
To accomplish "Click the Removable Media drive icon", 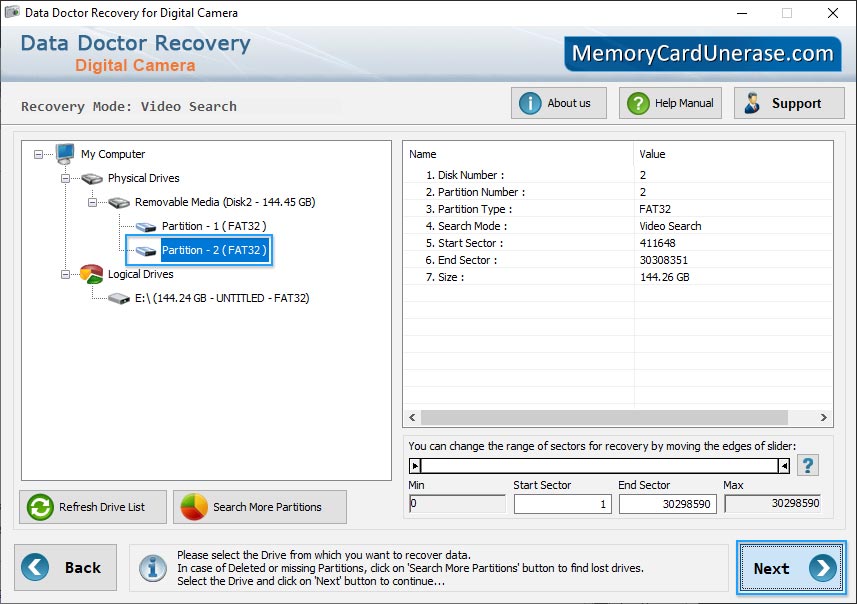I will 119,203.
